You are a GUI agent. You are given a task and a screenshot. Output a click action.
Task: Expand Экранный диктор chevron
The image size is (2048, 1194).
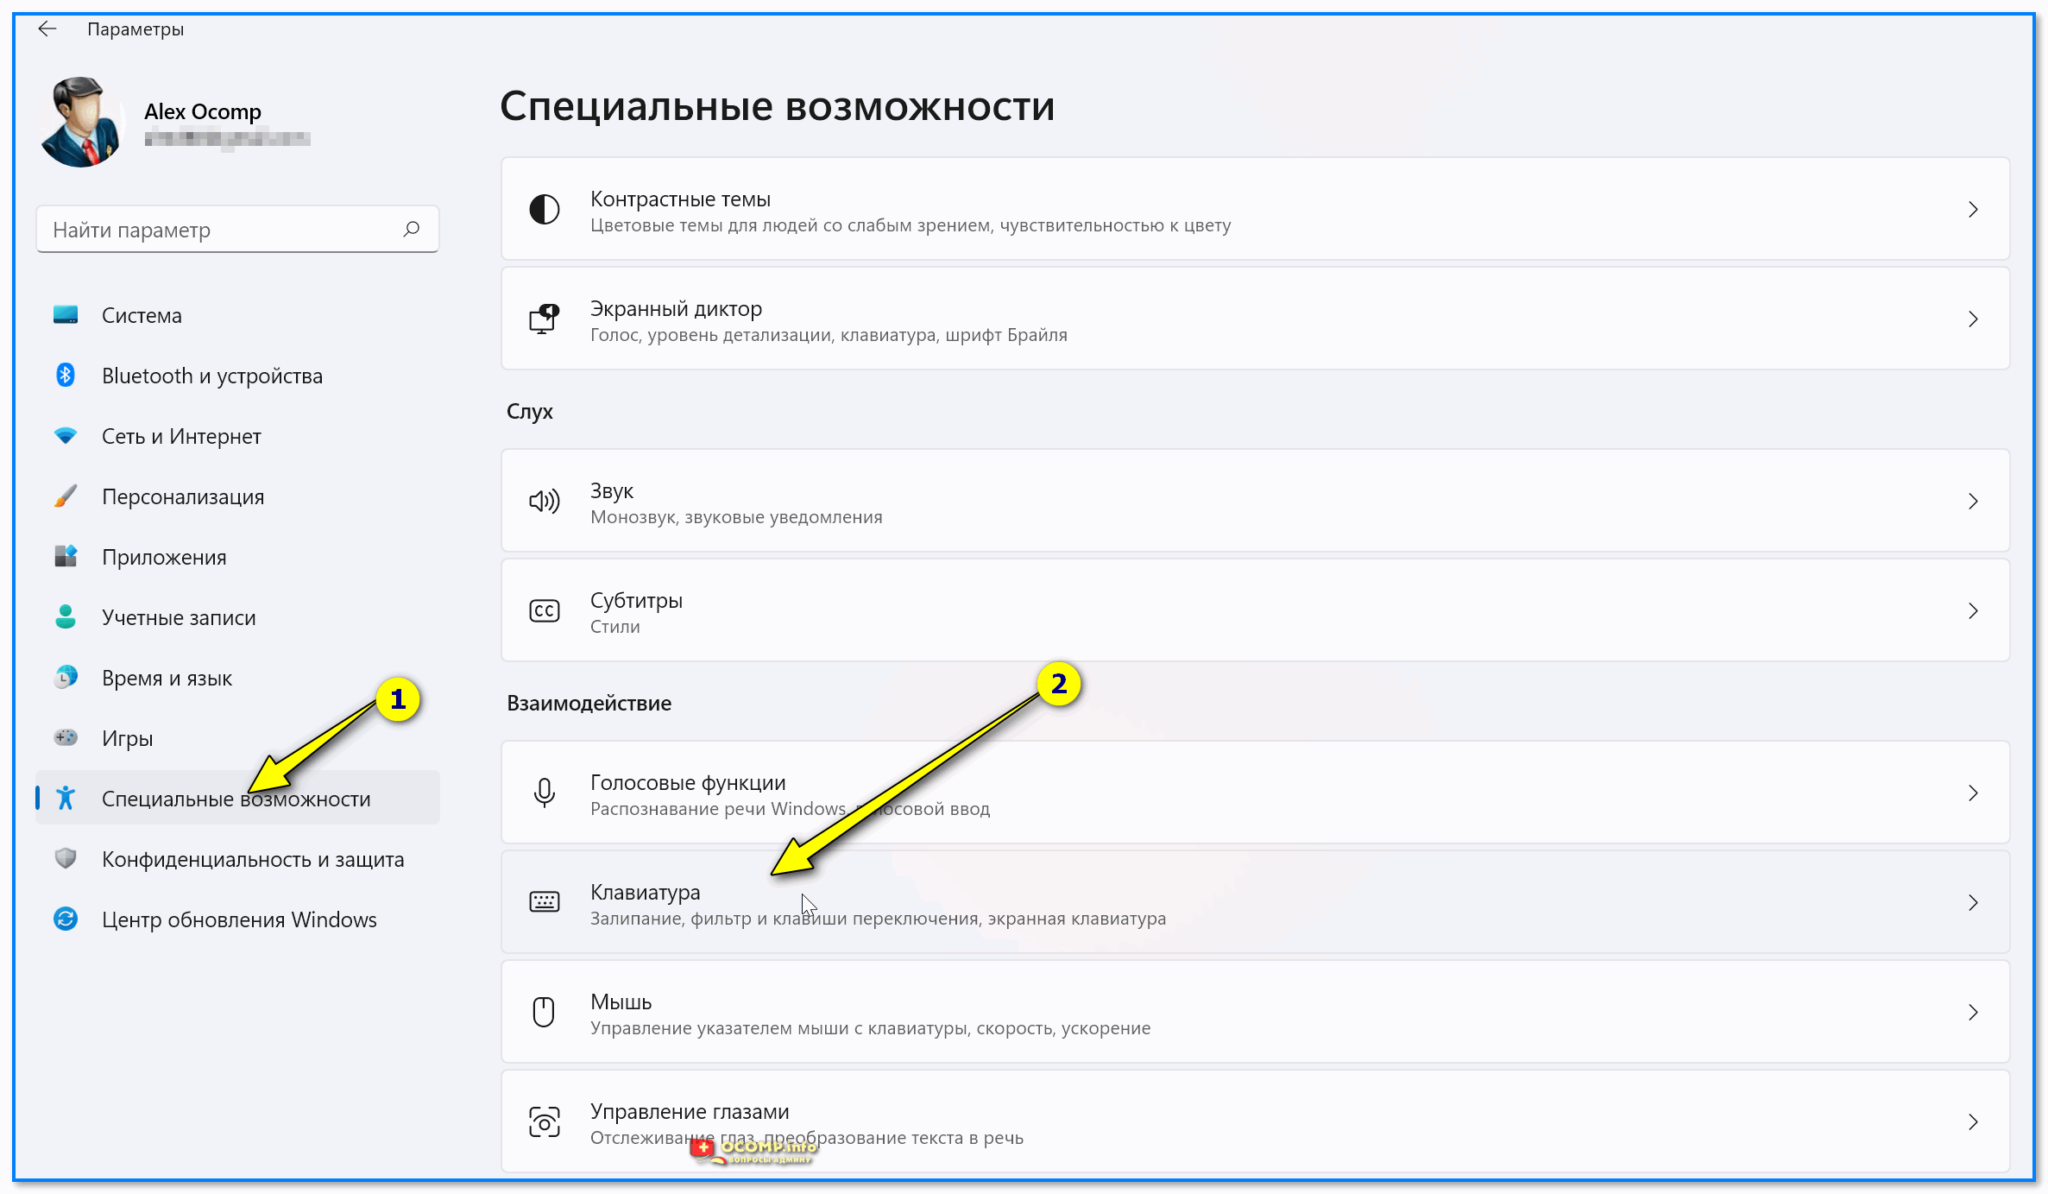(1972, 319)
